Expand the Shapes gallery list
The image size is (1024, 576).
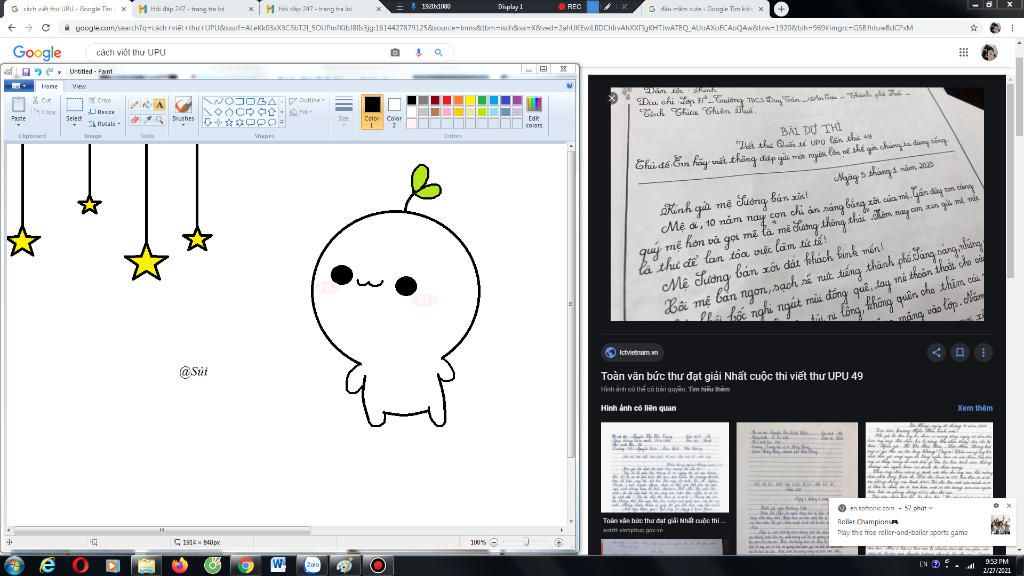coord(282,123)
